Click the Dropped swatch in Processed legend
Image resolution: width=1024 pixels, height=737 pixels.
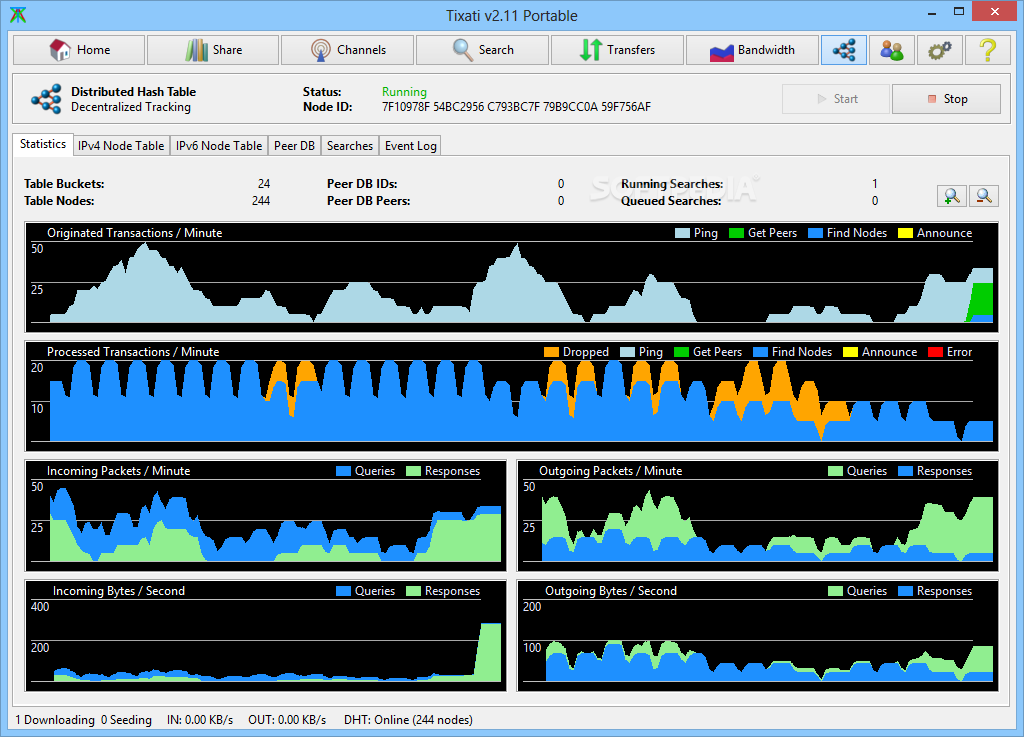pyautogui.click(x=551, y=352)
